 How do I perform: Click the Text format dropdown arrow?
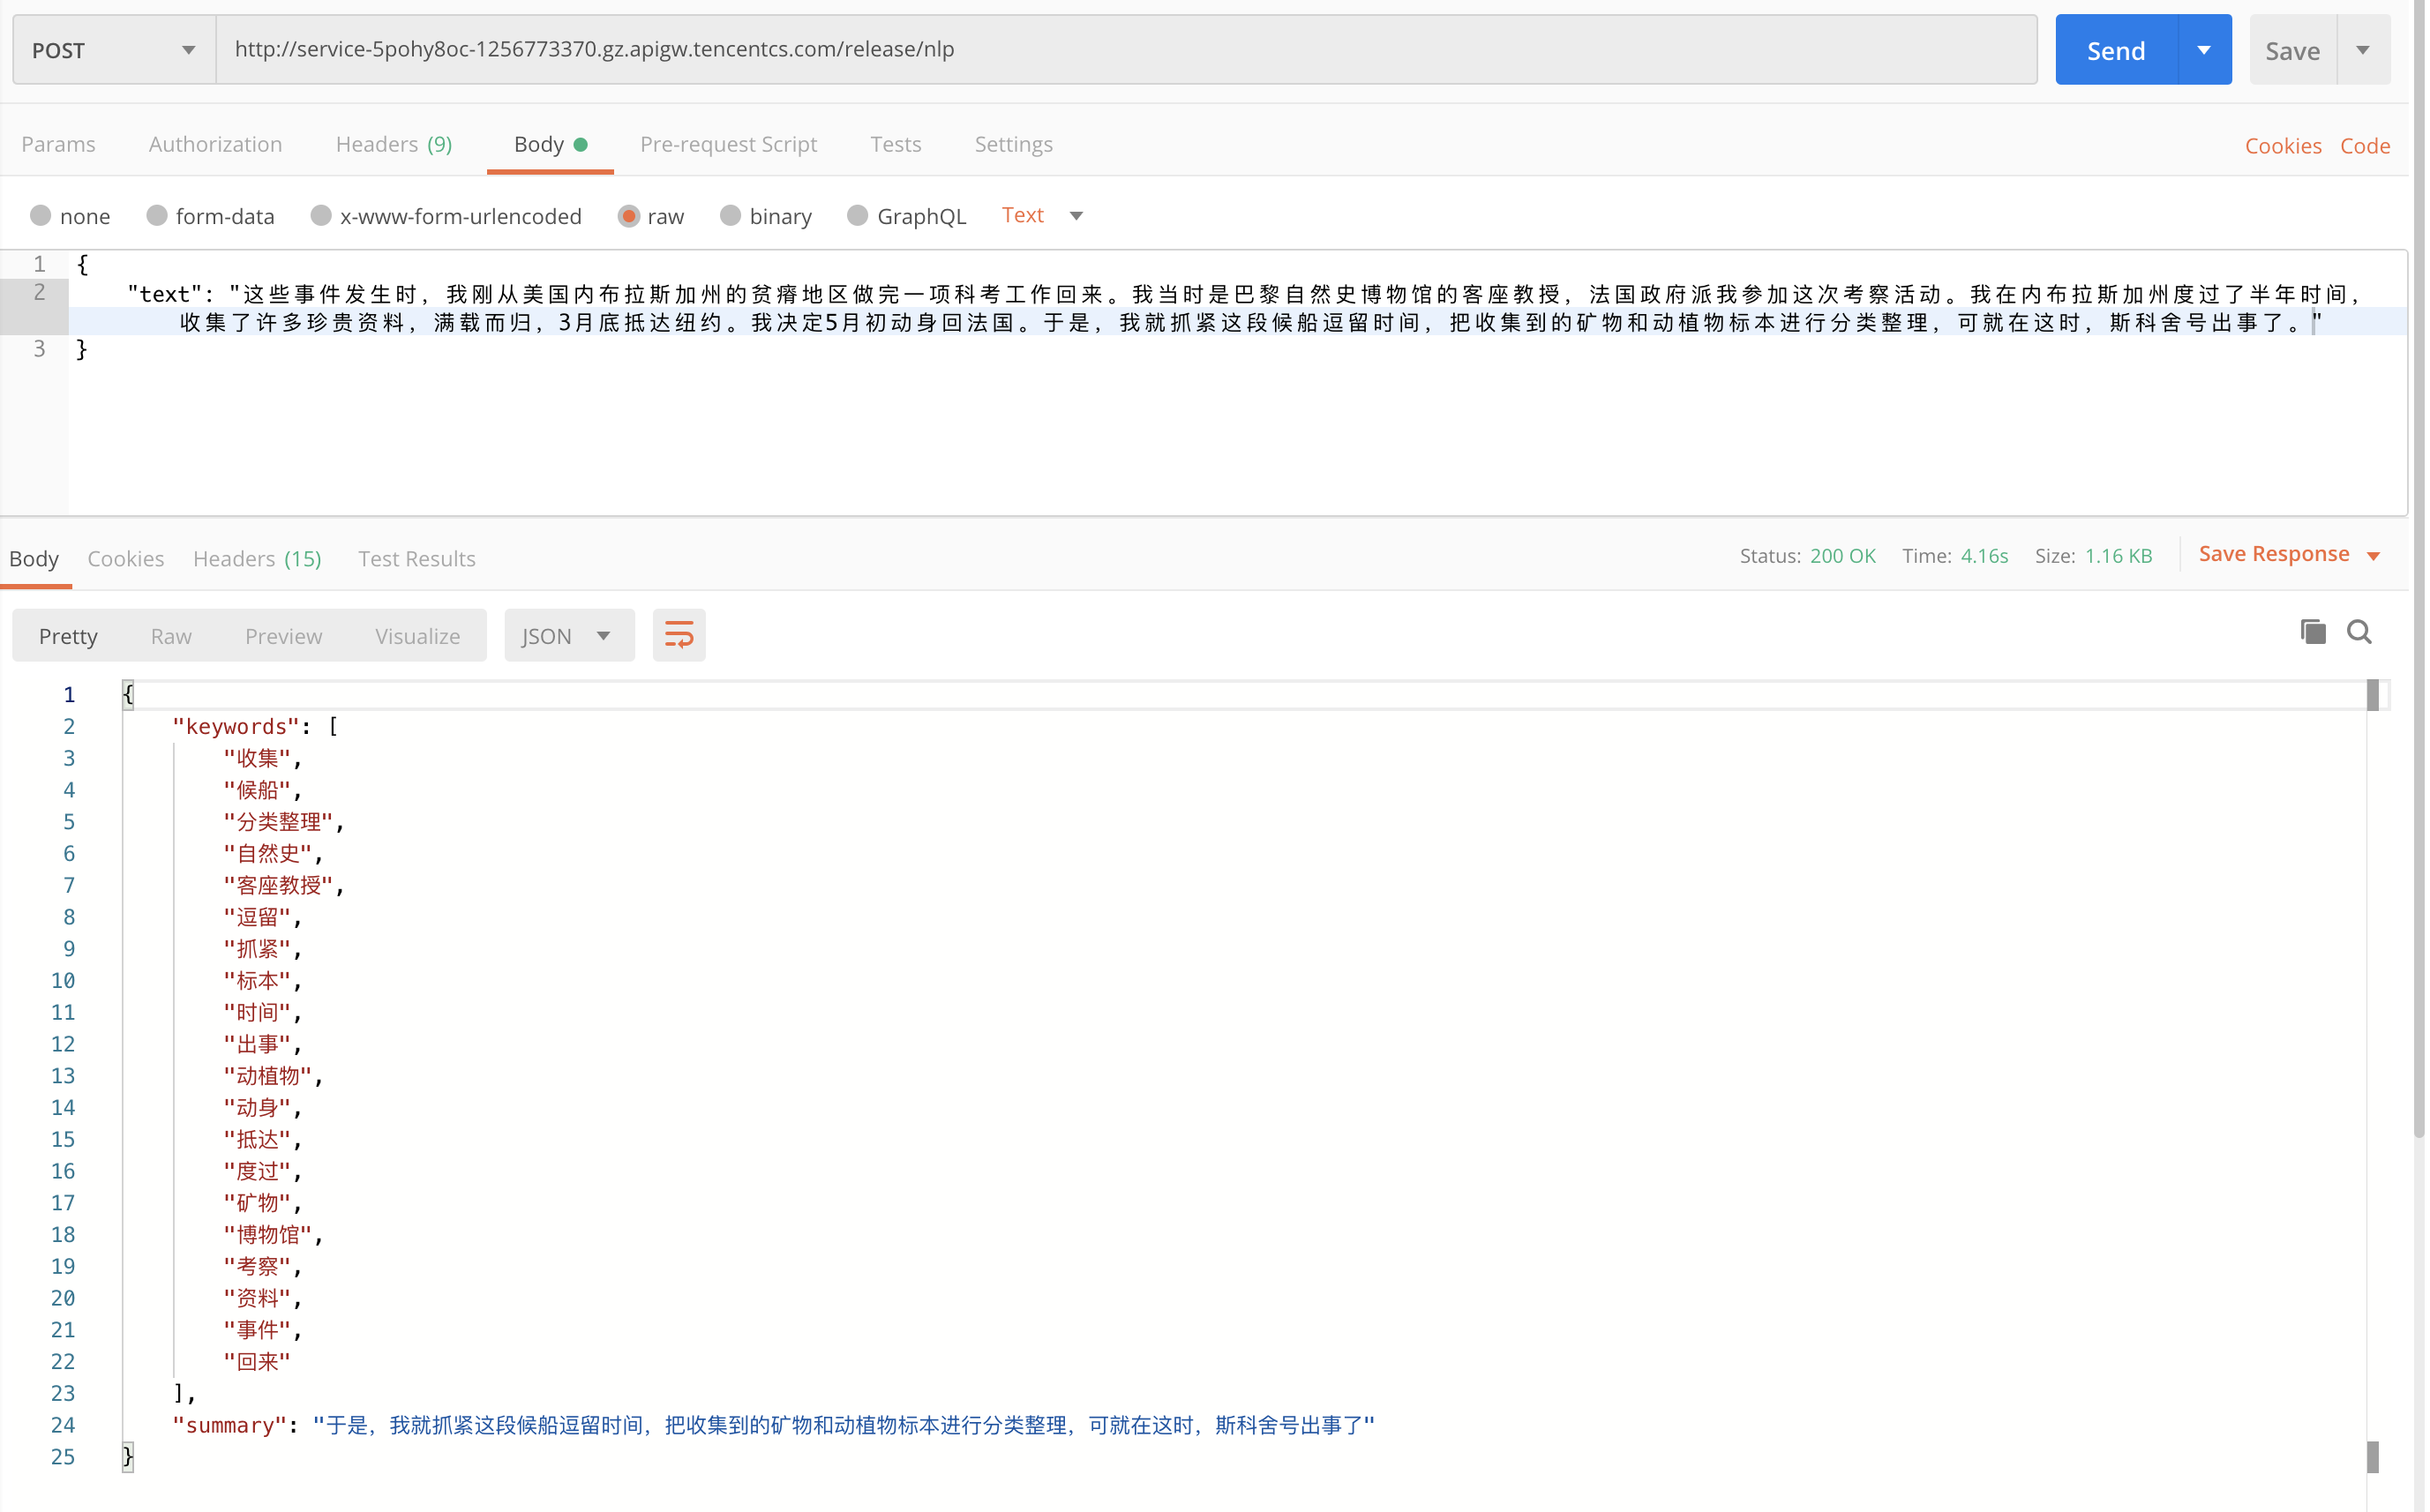[x=1076, y=216]
